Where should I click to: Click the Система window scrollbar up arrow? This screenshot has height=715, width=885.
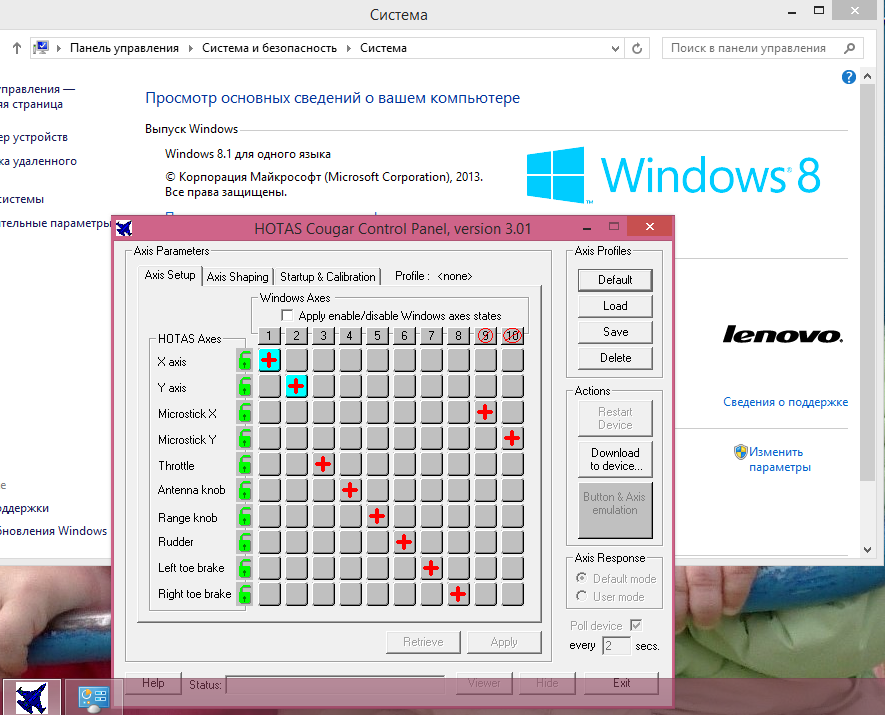[868, 77]
